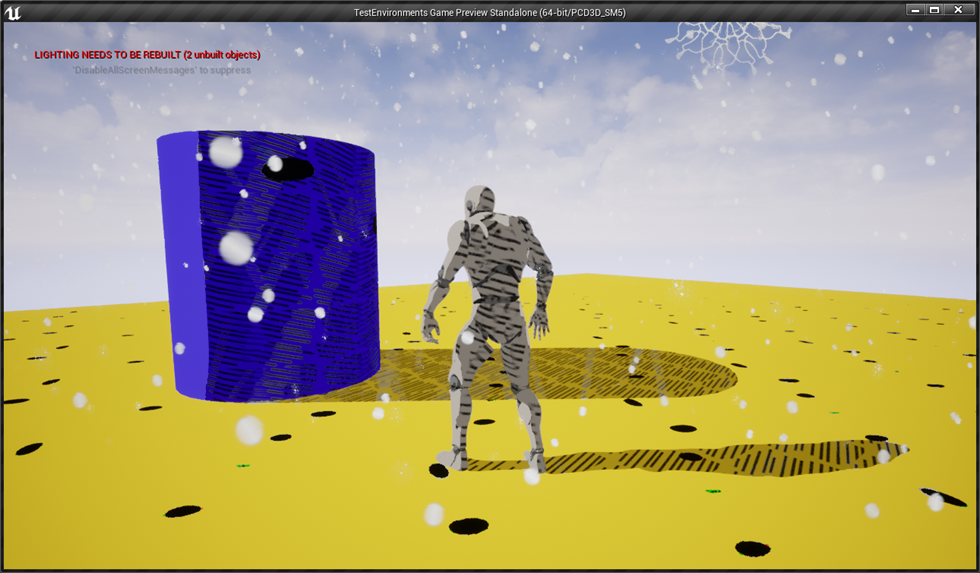Minimize the Game Preview window
The image size is (980, 573).
click(x=915, y=9)
